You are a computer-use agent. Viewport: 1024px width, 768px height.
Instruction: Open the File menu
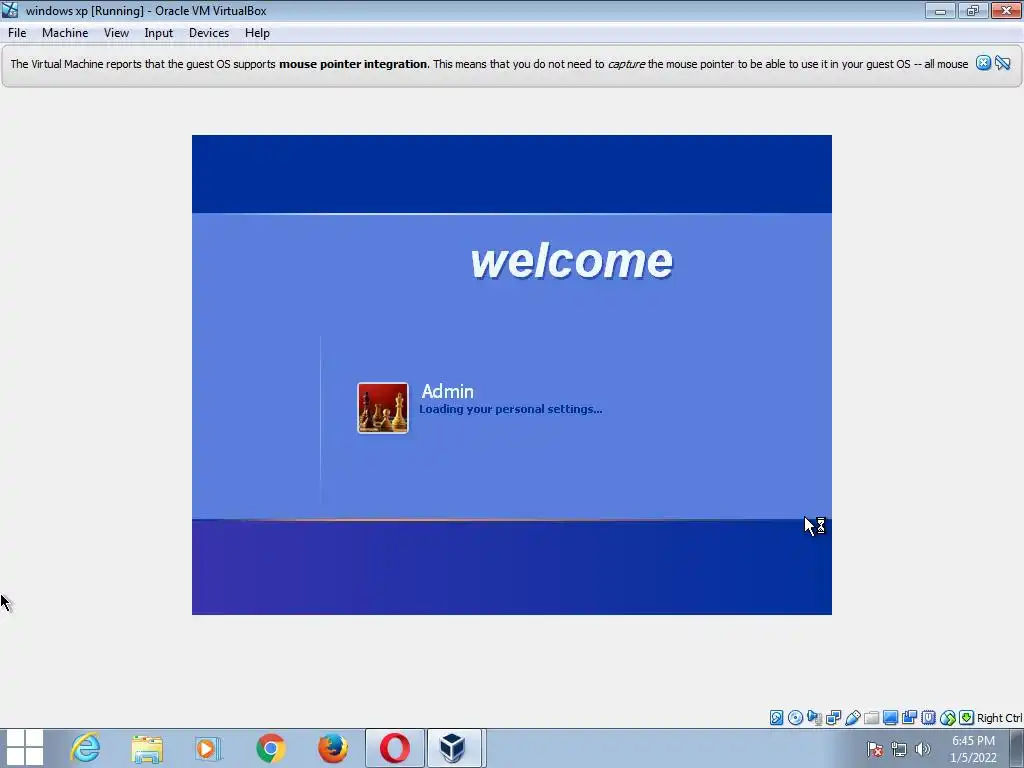click(x=17, y=33)
